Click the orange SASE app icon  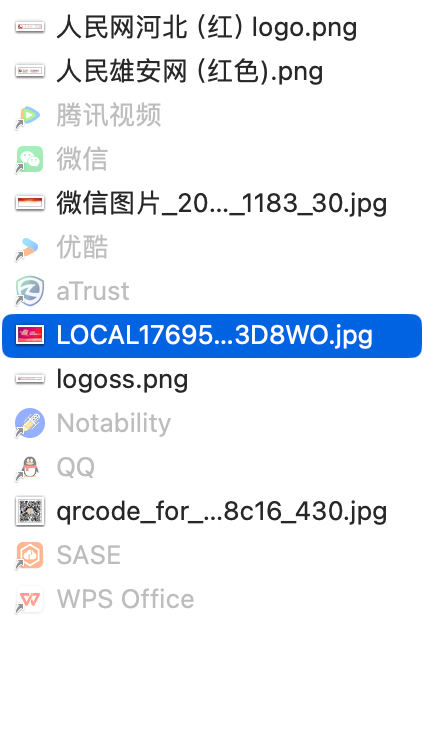click(30, 555)
